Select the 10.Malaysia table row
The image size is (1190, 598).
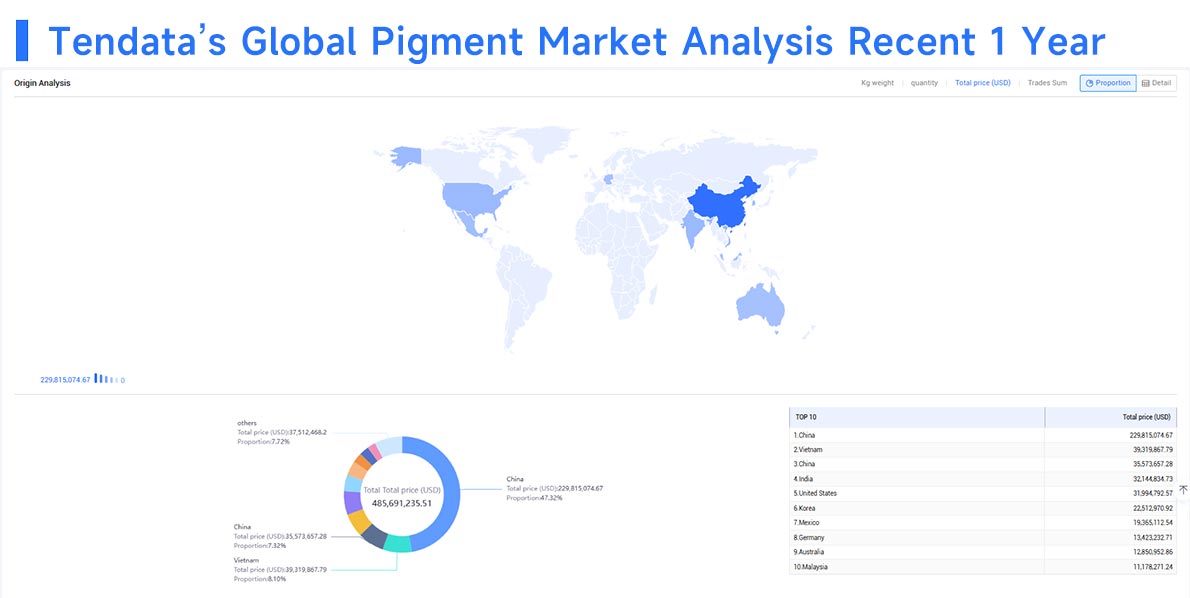point(983,567)
